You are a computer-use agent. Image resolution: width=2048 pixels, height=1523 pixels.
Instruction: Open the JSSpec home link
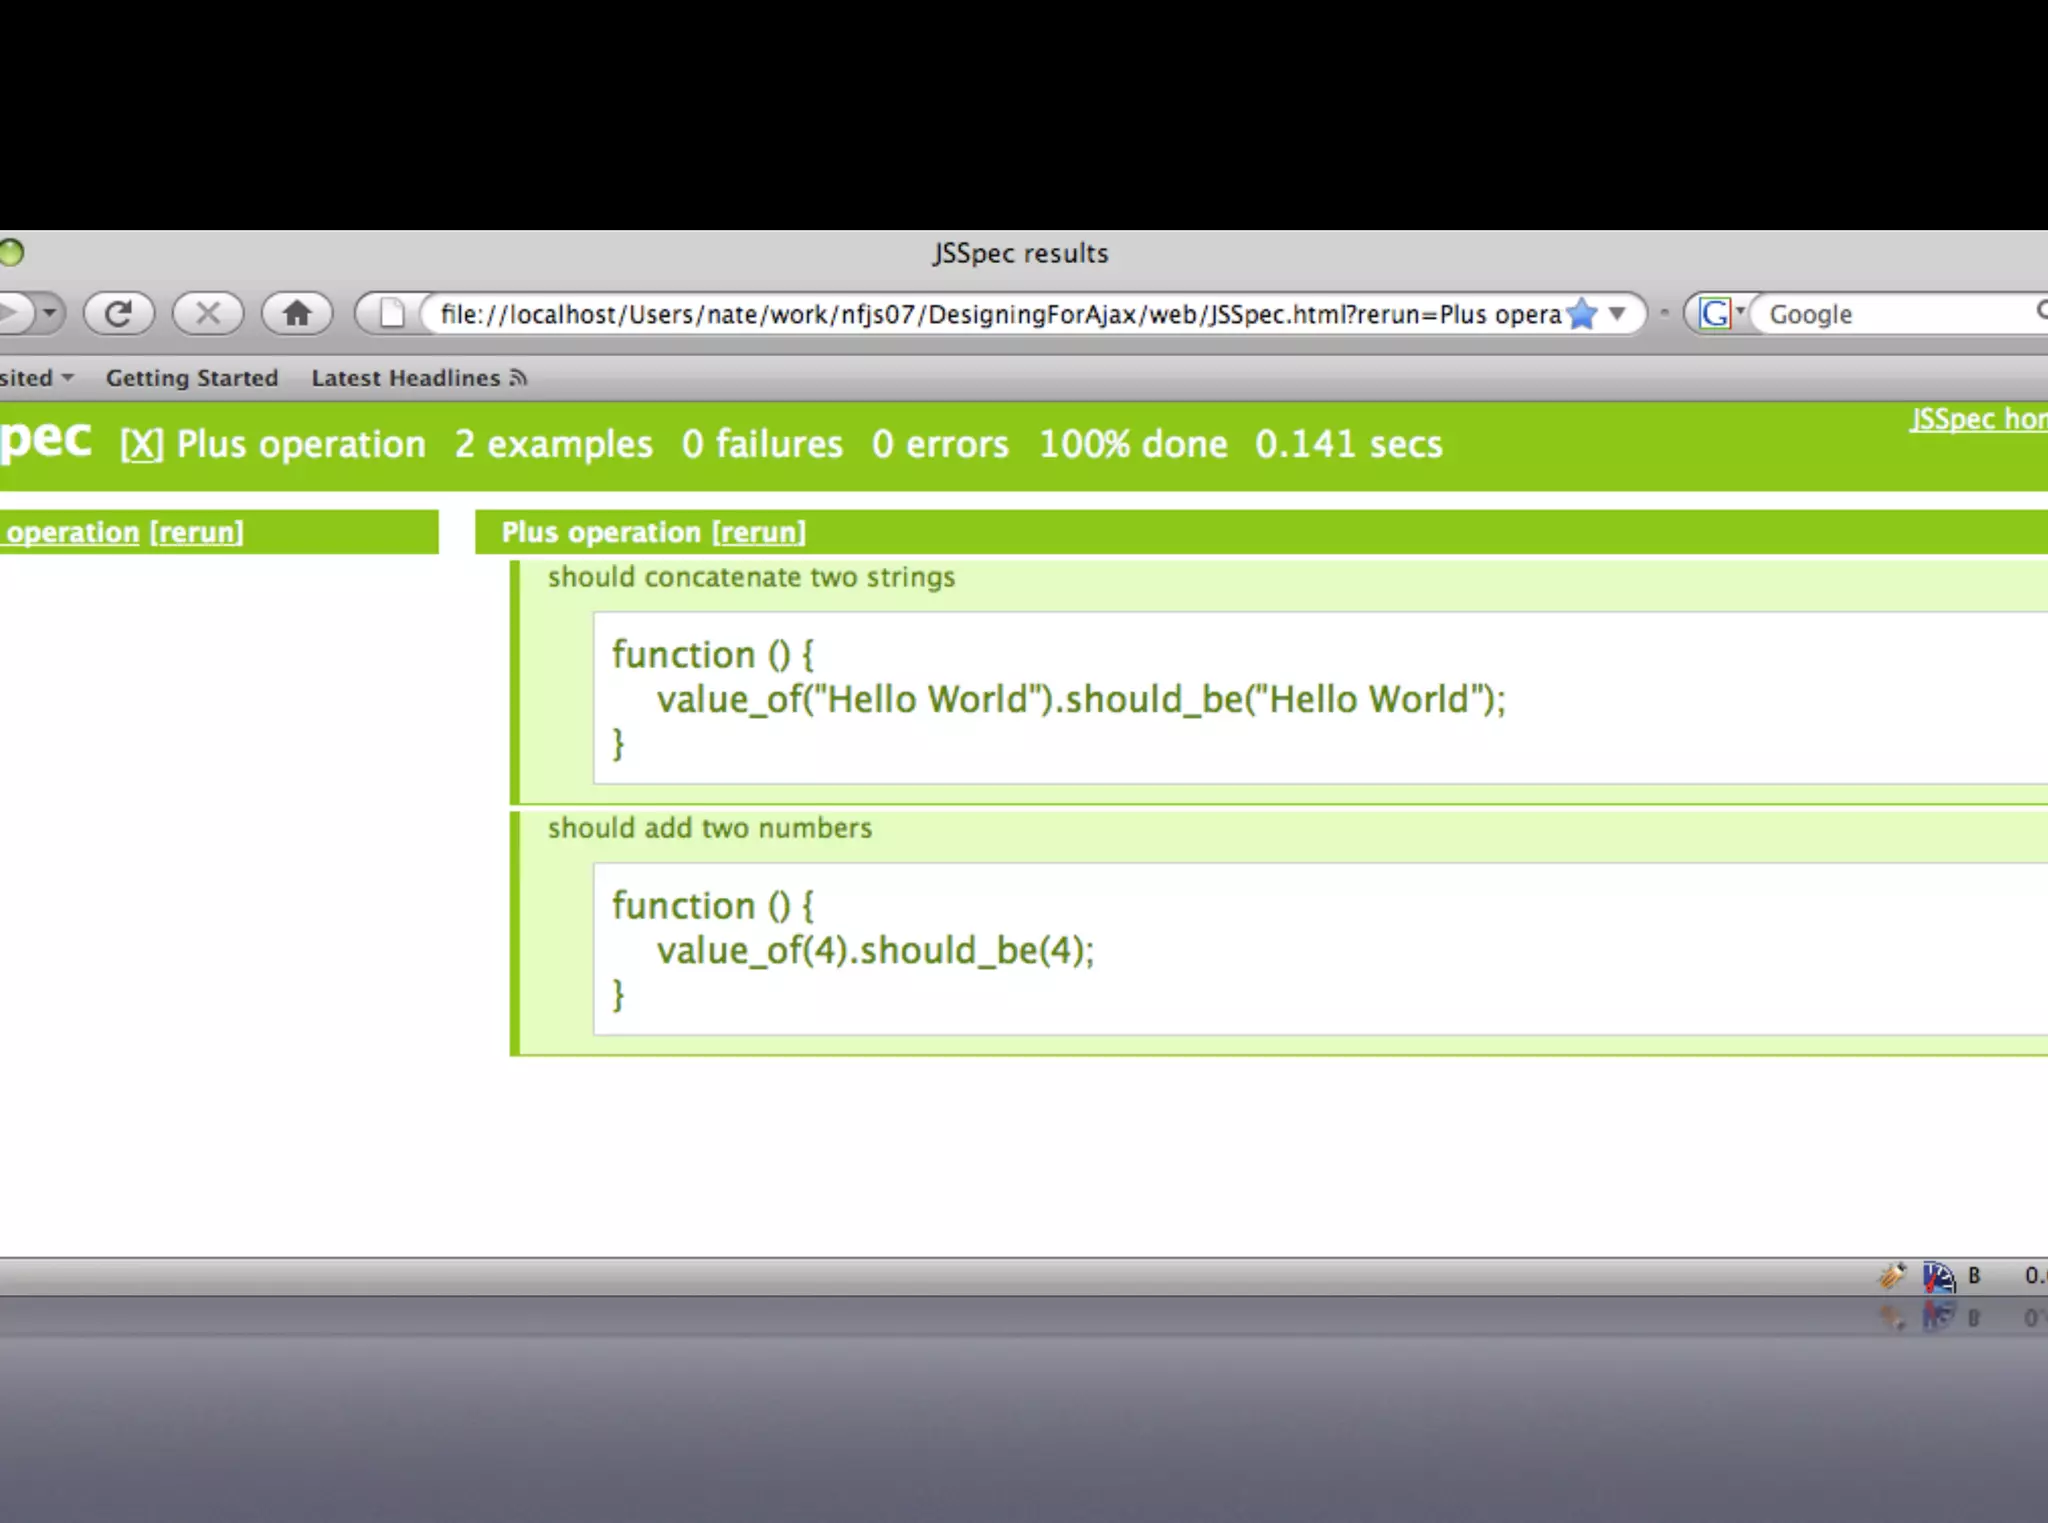click(x=1978, y=419)
